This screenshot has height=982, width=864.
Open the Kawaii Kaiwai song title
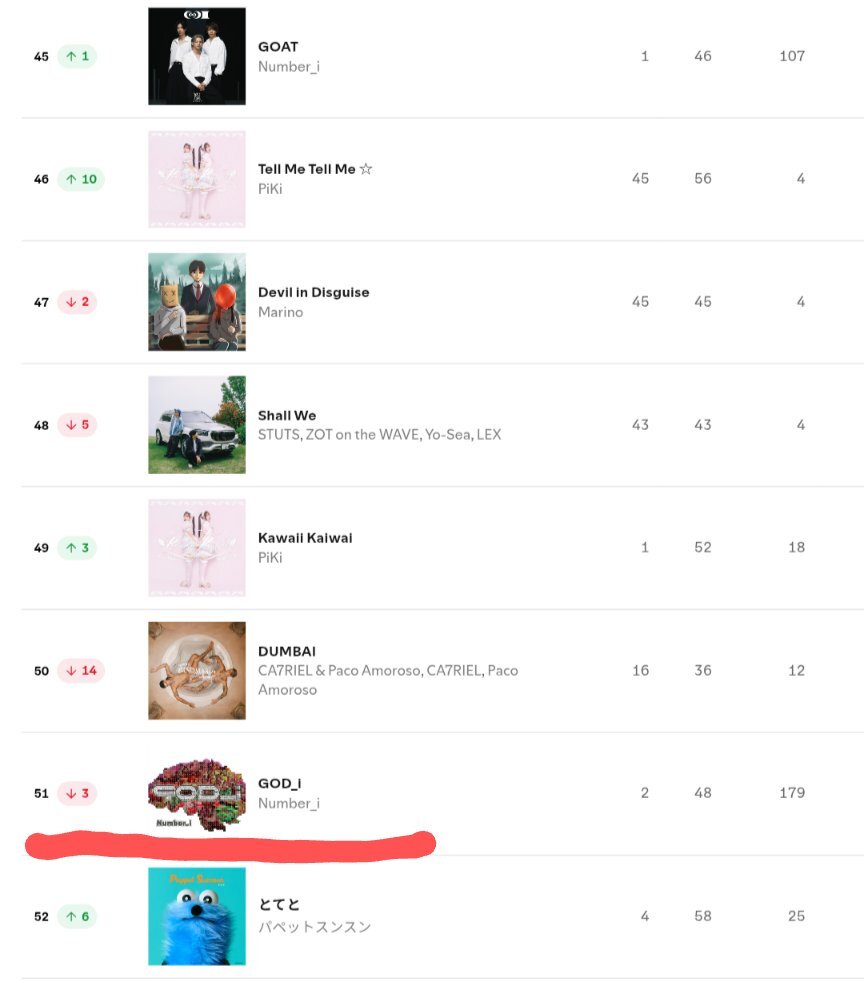[305, 538]
